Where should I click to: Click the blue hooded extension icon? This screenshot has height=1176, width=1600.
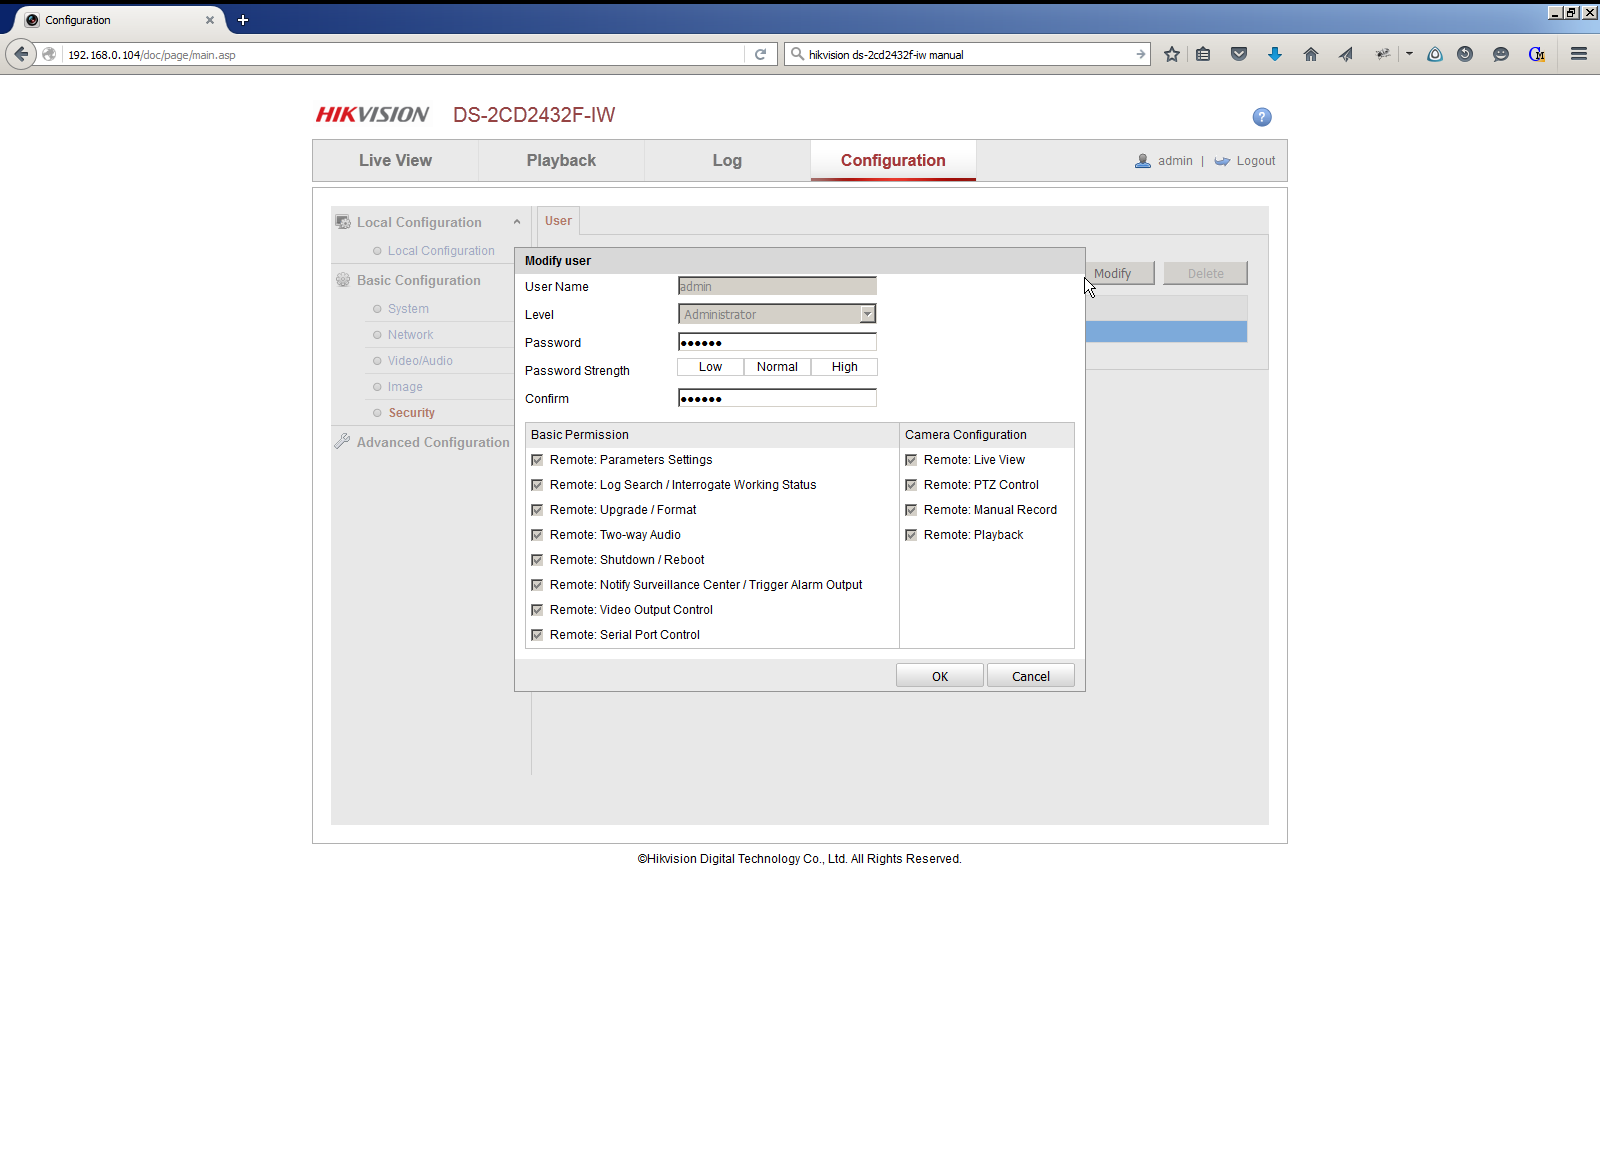(x=1435, y=54)
